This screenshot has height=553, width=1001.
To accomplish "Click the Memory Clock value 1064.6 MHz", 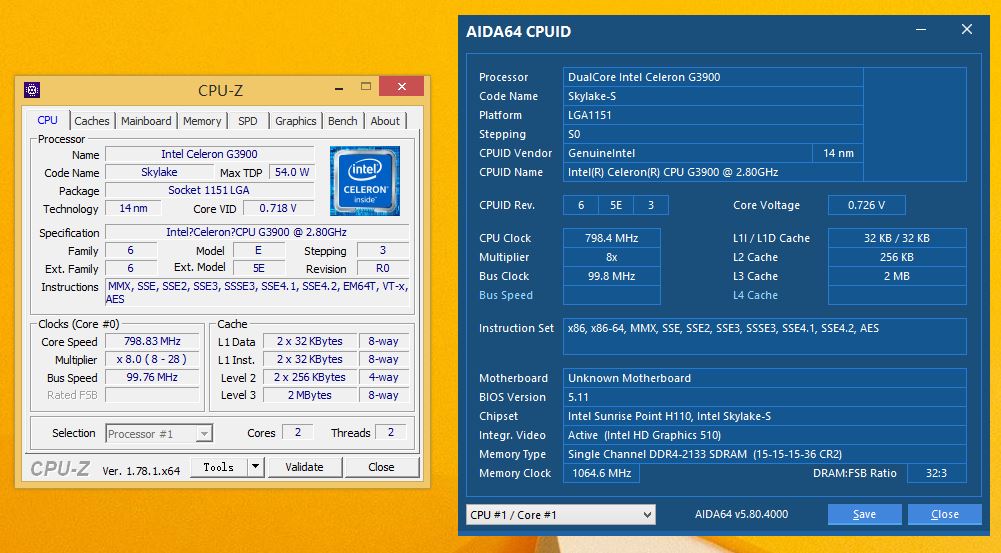I will click(601, 473).
